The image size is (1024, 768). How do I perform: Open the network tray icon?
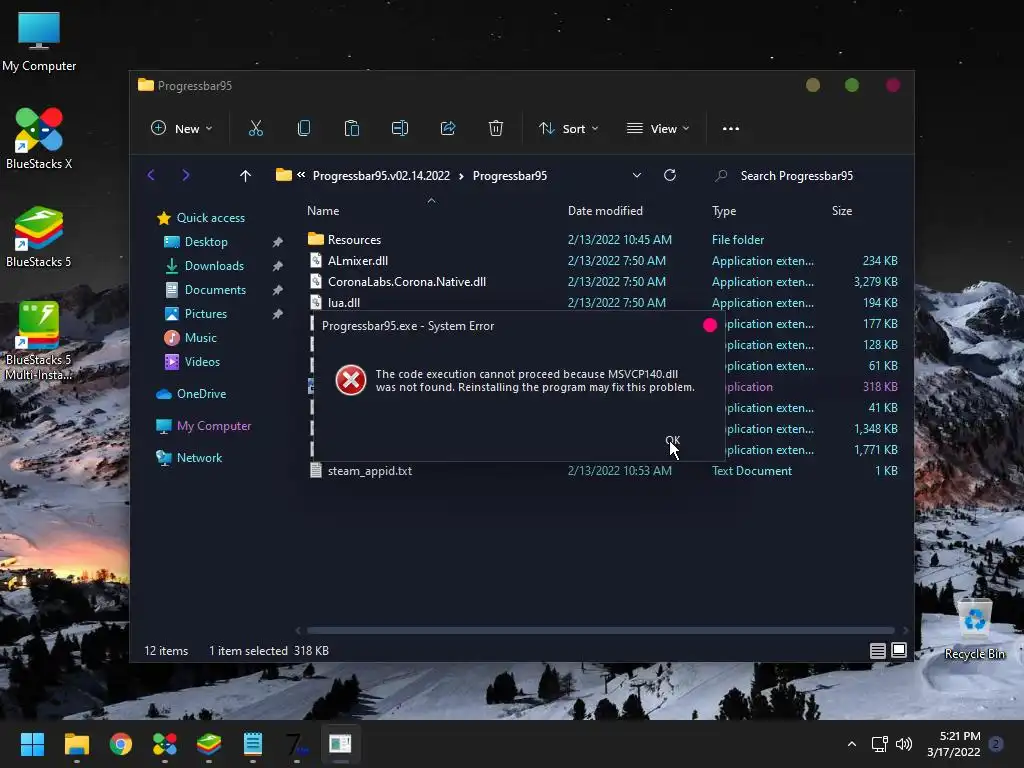[x=880, y=744]
